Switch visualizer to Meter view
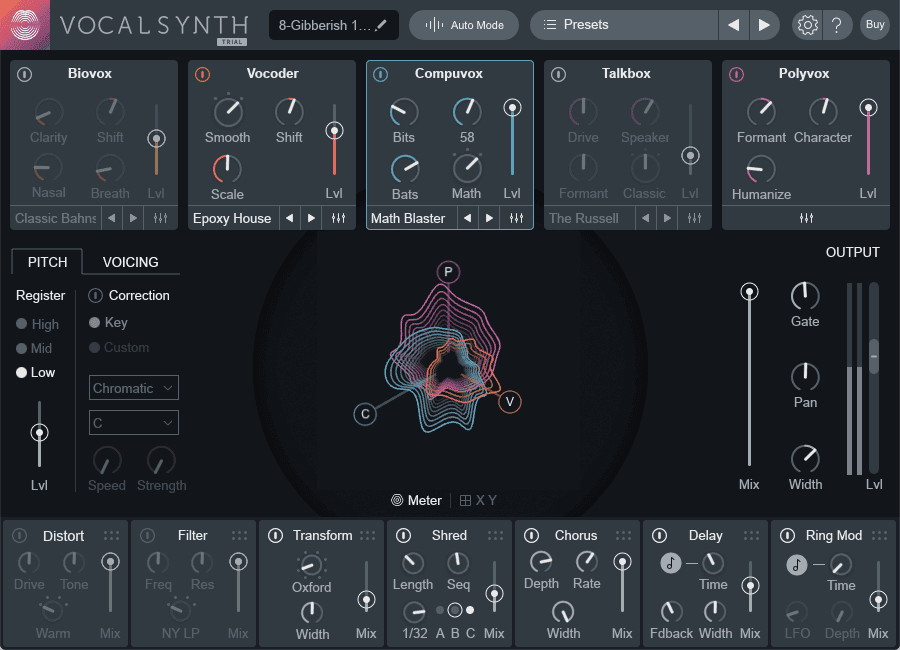The height and width of the screenshot is (650, 900). (x=417, y=500)
